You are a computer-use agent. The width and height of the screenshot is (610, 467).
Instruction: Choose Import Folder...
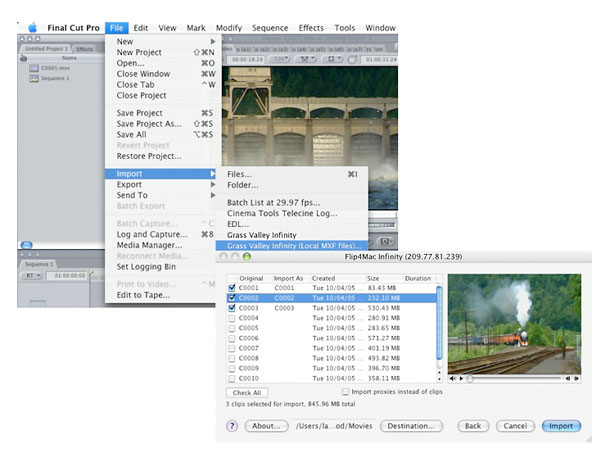pos(292,185)
